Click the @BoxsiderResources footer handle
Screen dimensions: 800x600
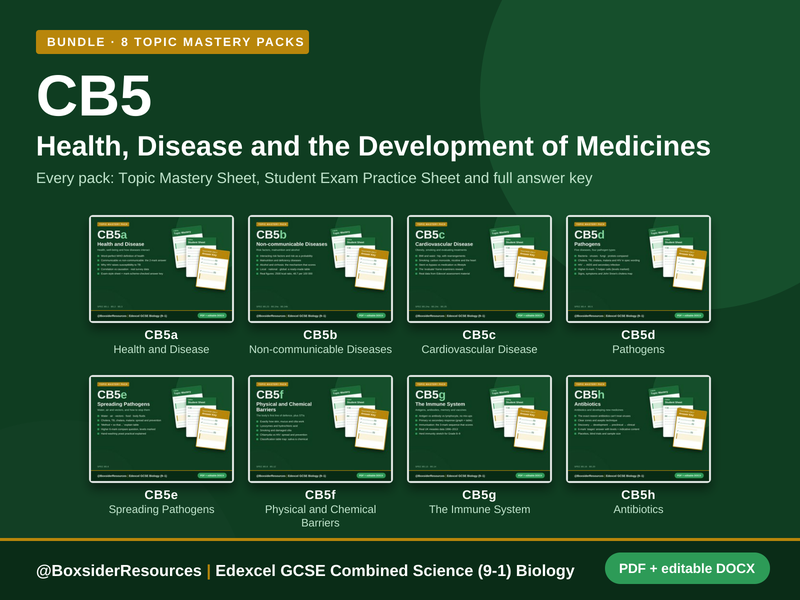click(x=119, y=570)
